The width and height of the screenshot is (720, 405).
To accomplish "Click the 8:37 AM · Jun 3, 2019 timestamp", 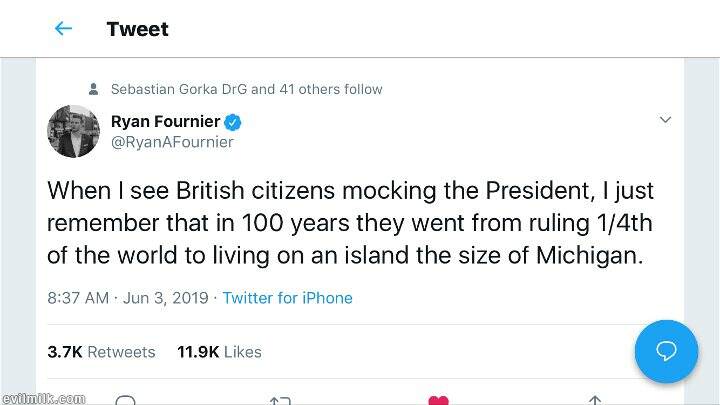I will (x=127, y=298).
